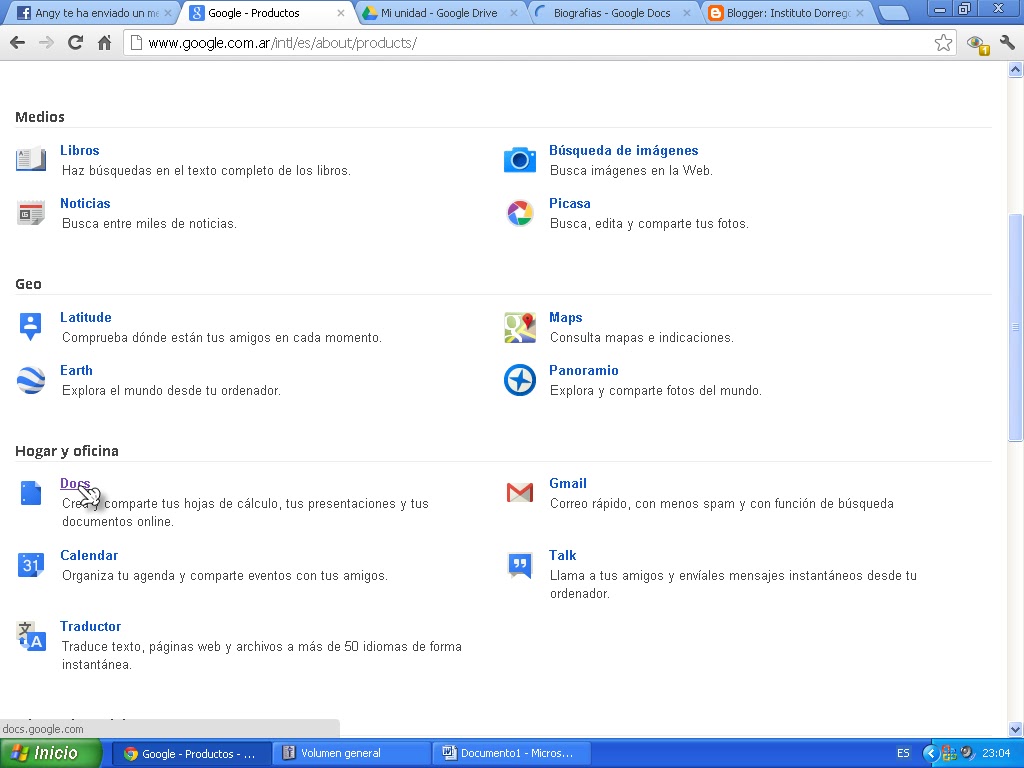The image size is (1024, 768).
Task: Open the Picasa link
Action: pos(569,203)
